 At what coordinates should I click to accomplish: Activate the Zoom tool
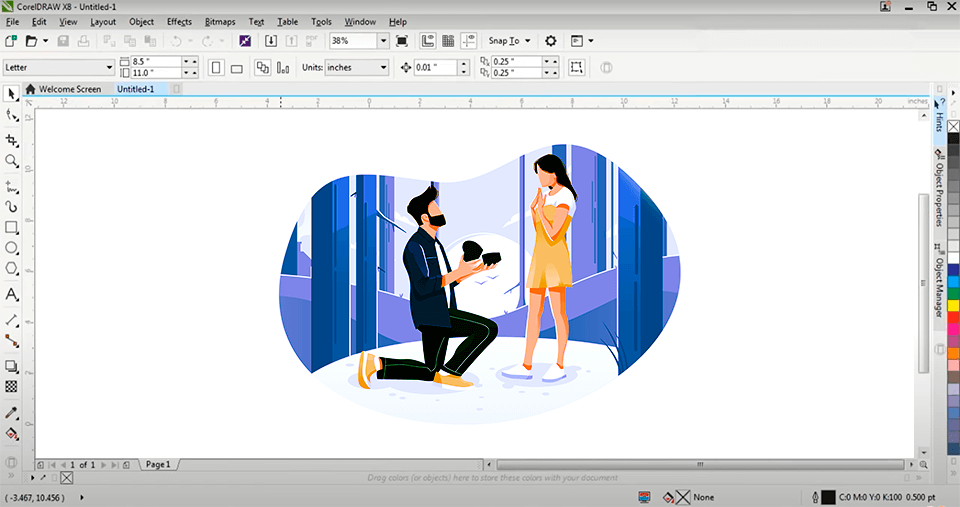(12, 161)
